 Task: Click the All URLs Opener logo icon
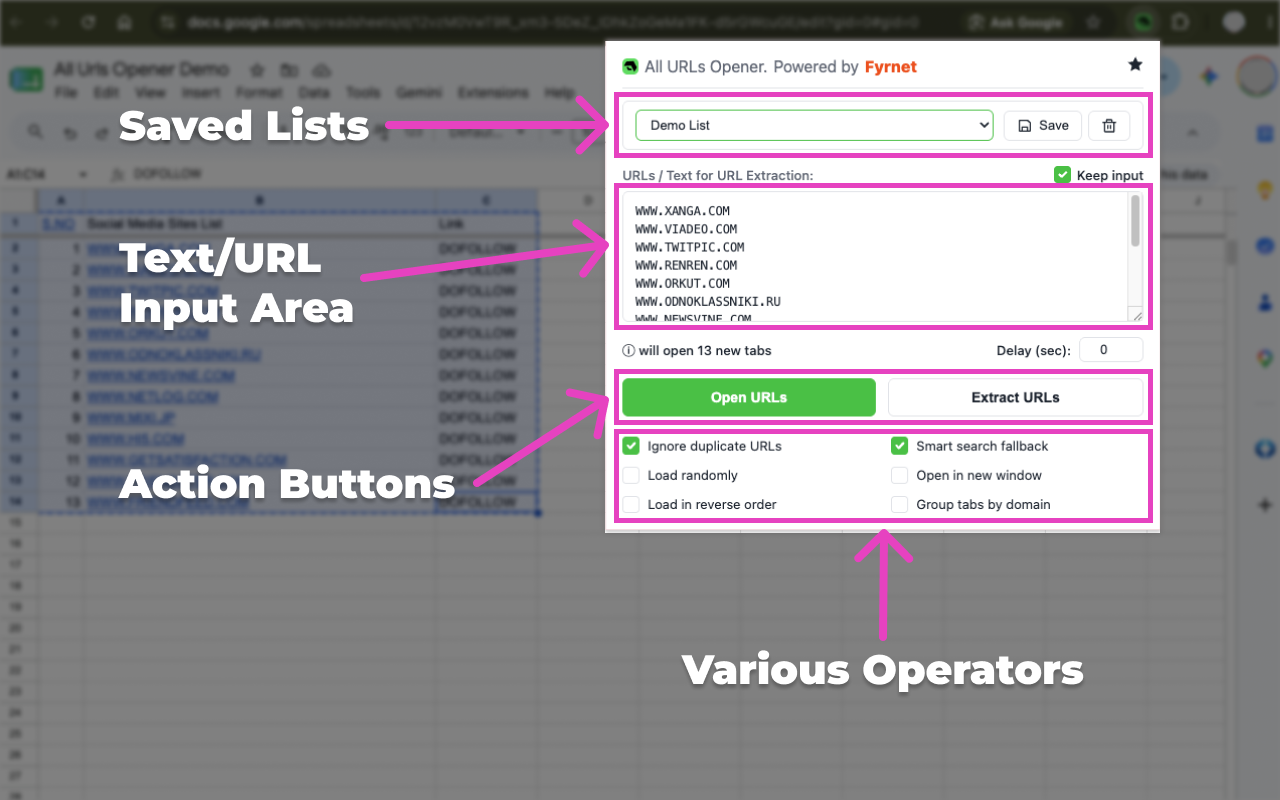coord(630,67)
